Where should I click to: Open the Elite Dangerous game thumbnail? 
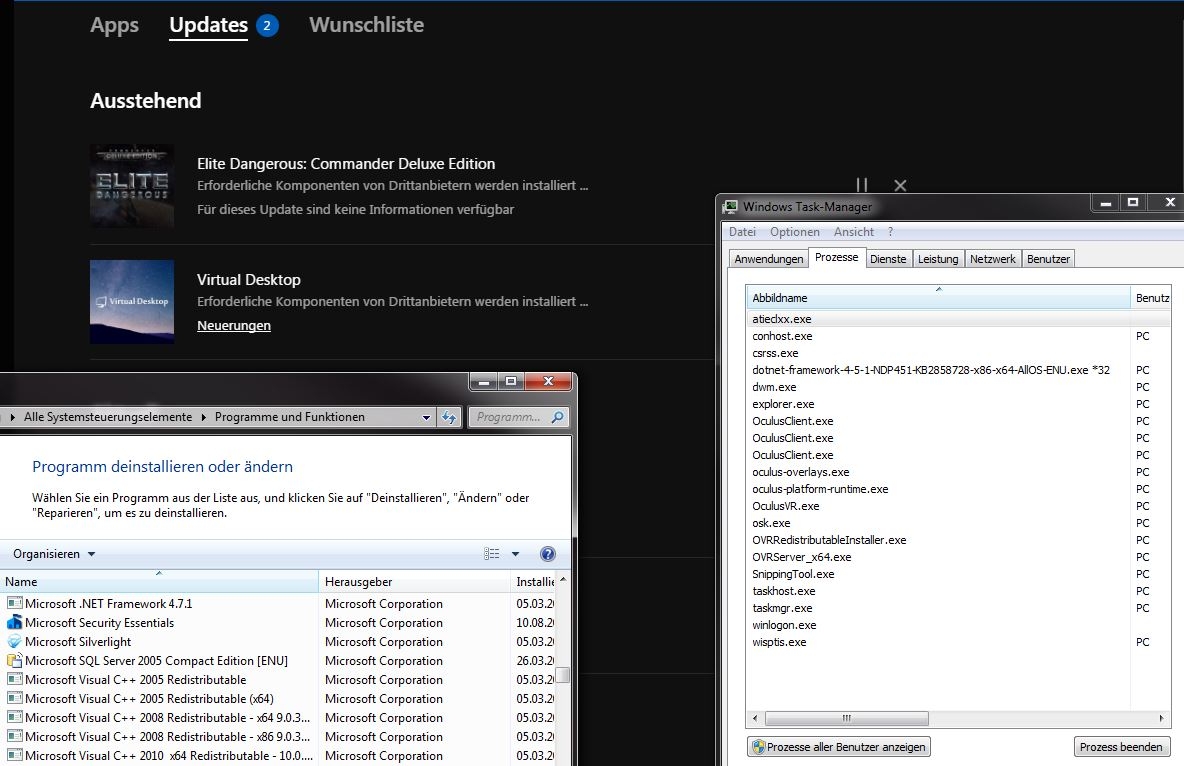(x=132, y=186)
